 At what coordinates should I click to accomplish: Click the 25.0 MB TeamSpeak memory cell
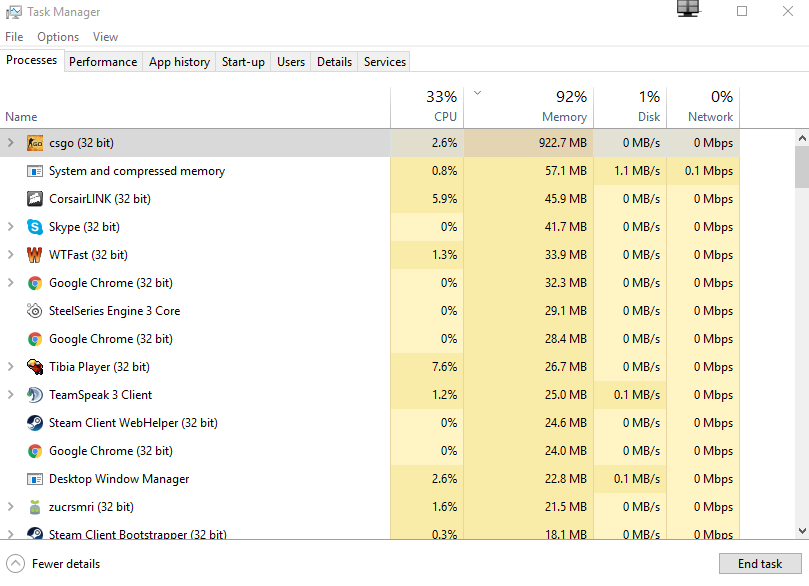point(529,395)
